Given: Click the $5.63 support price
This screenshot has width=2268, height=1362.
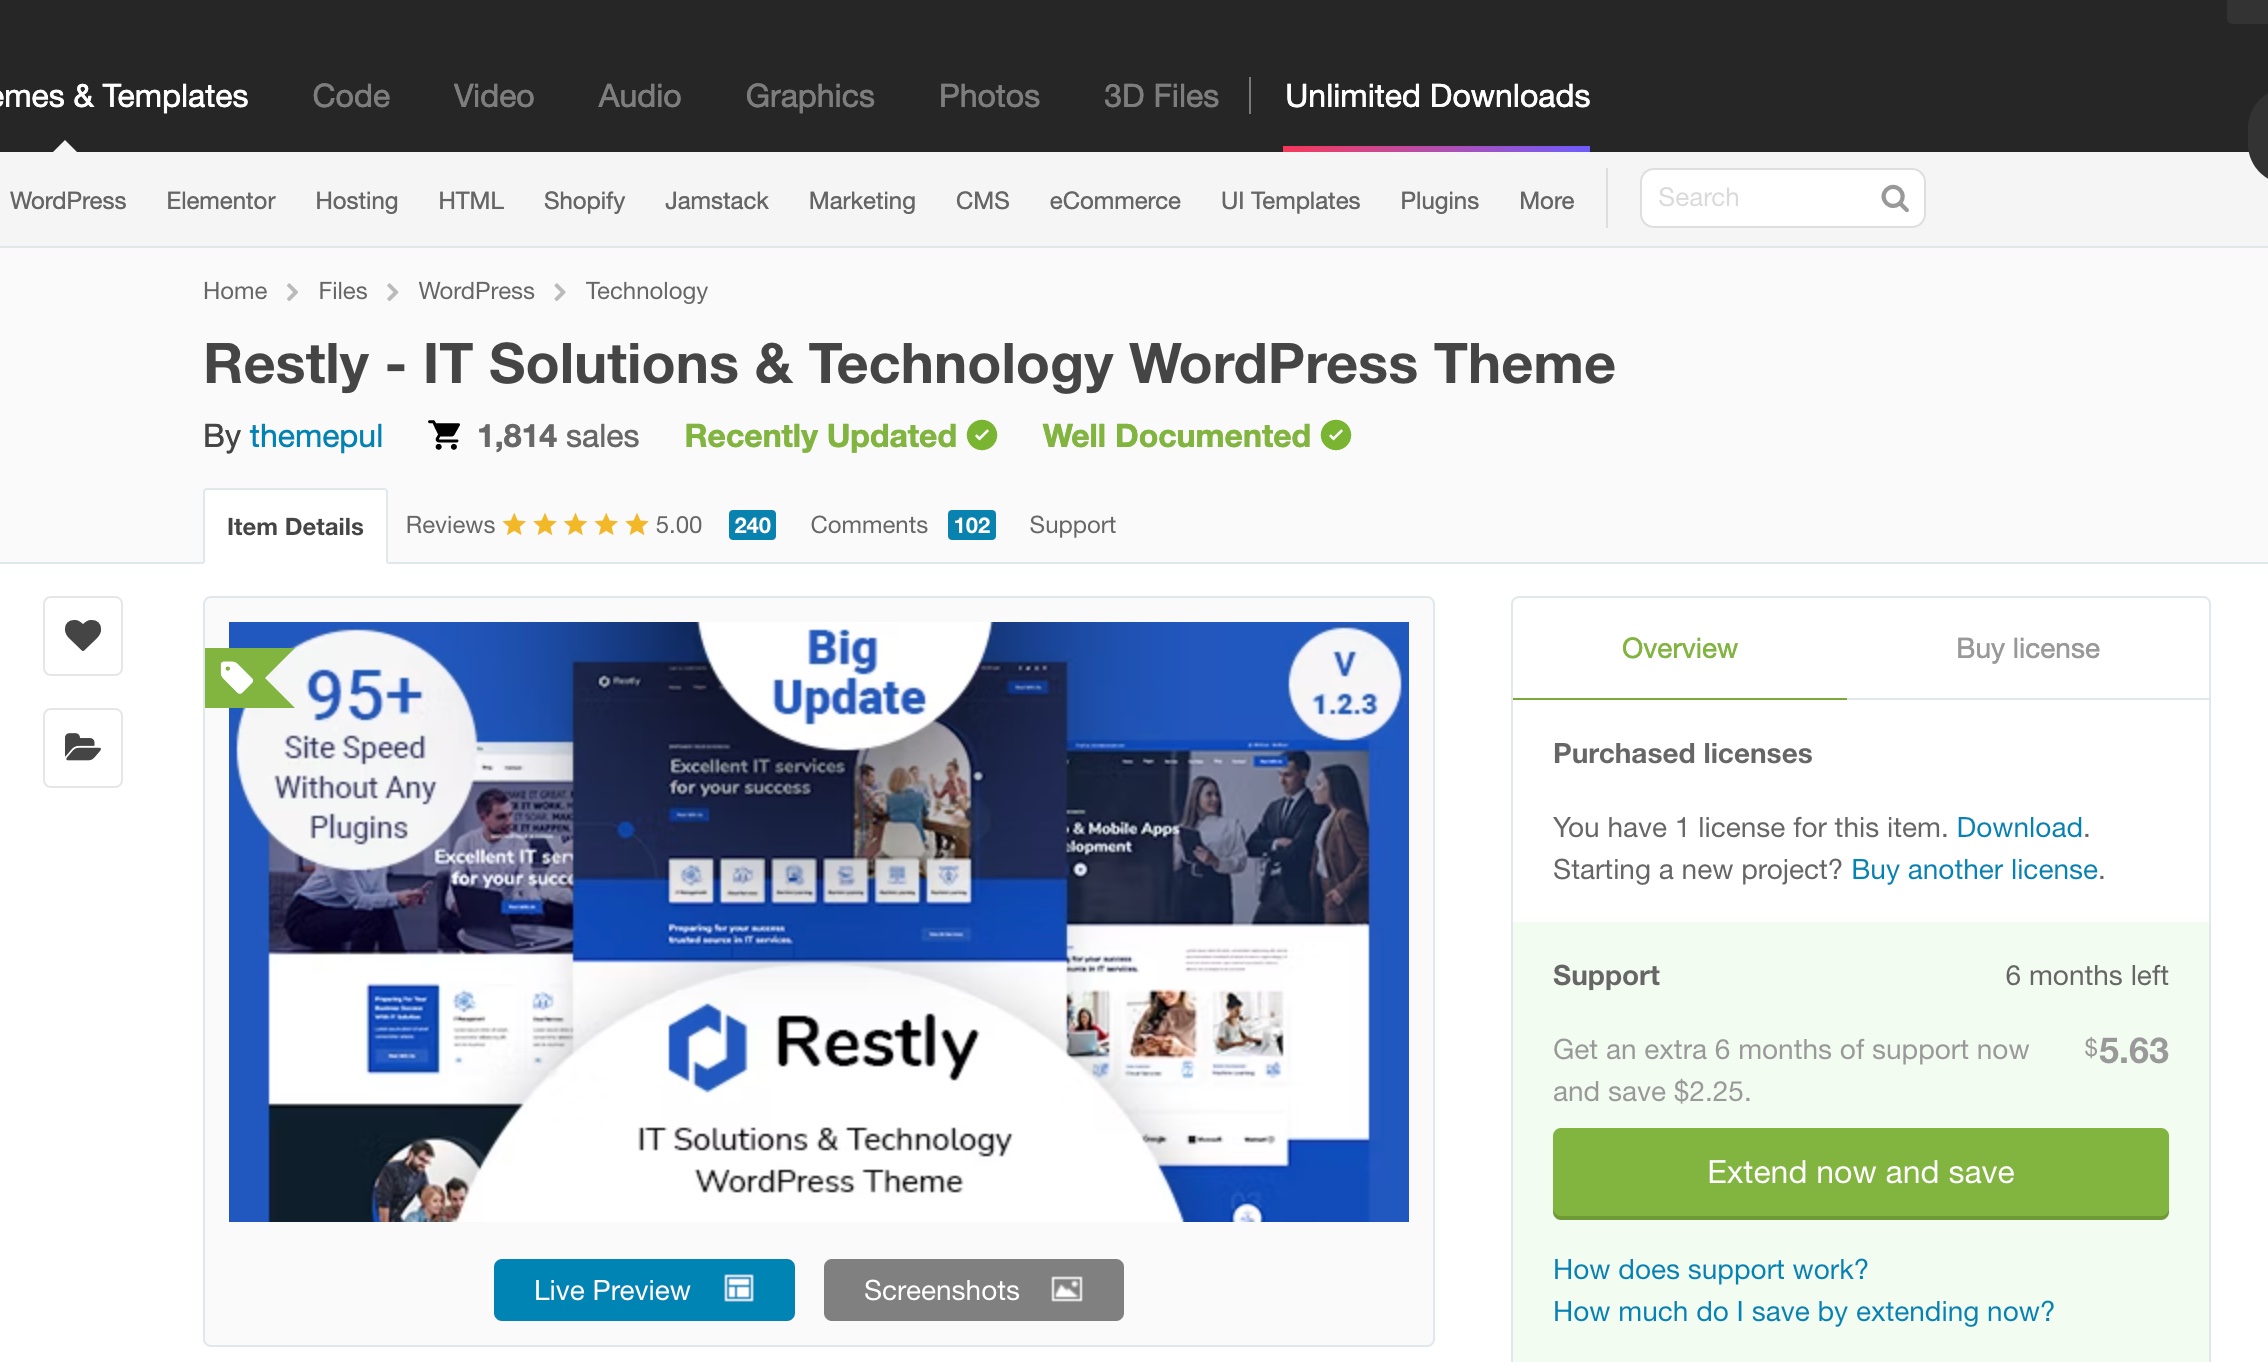Looking at the screenshot, I should [x=2126, y=1050].
